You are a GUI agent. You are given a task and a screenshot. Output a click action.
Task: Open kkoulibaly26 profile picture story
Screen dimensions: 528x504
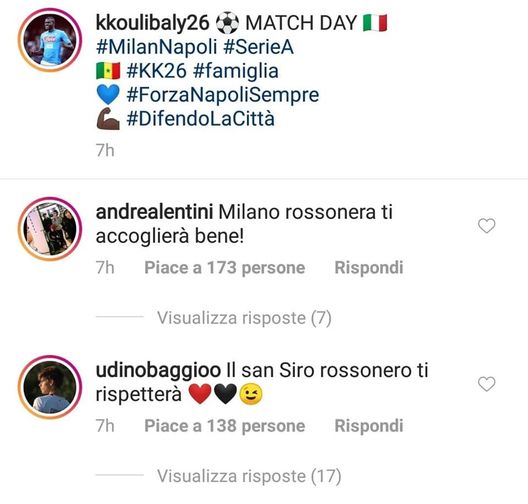tap(50, 40)
